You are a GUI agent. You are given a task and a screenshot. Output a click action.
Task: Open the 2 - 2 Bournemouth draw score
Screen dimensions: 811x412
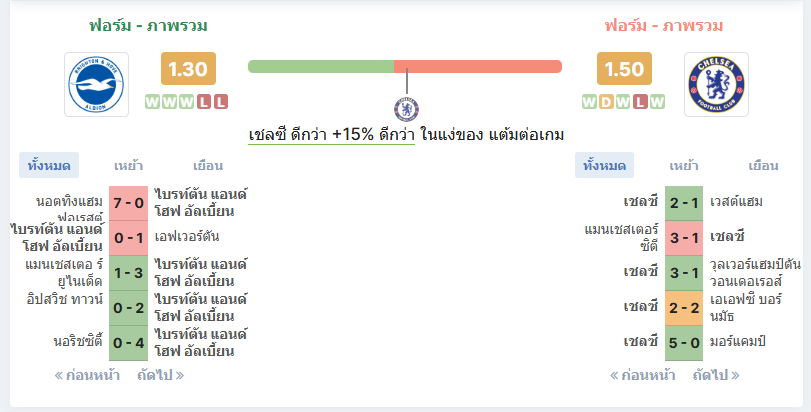tap(684, 308)
